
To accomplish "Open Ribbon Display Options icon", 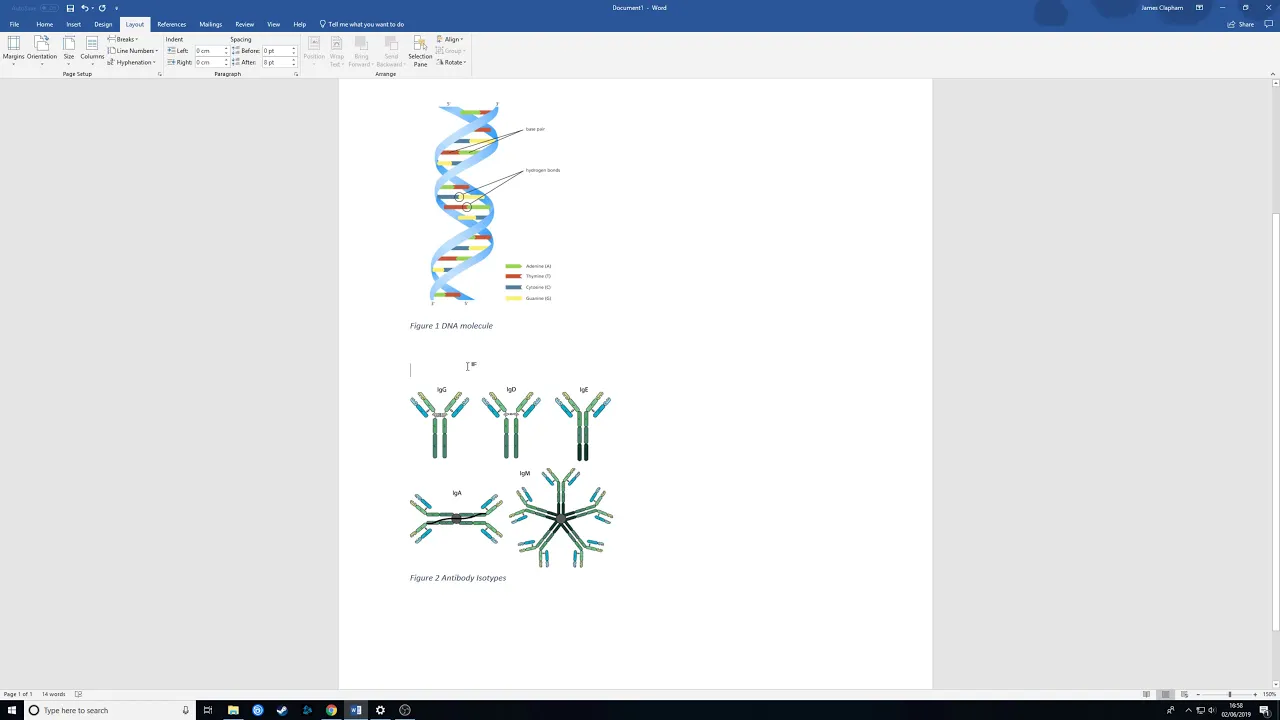I will tap(1199, 8).
